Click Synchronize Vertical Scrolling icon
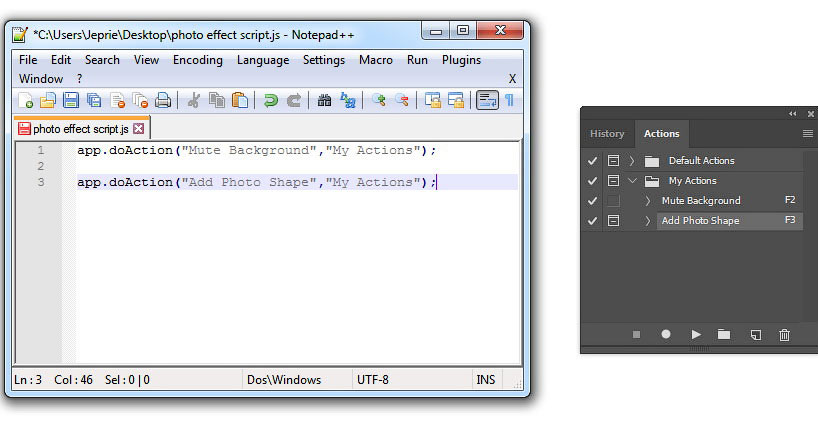This screenshot has width=818, height=430. click(x=432, y=100)
